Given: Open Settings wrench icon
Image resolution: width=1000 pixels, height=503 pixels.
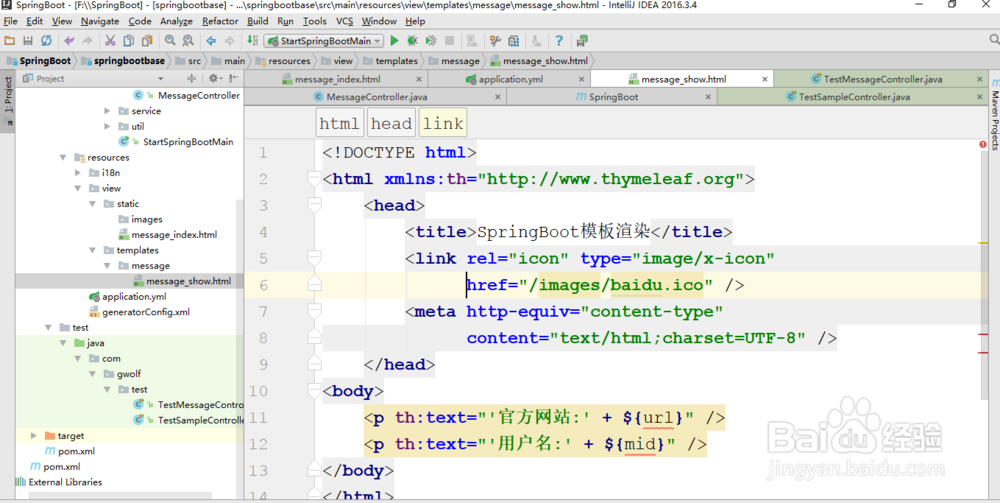Looking at the screenshot, I should [x=495, y=41].
